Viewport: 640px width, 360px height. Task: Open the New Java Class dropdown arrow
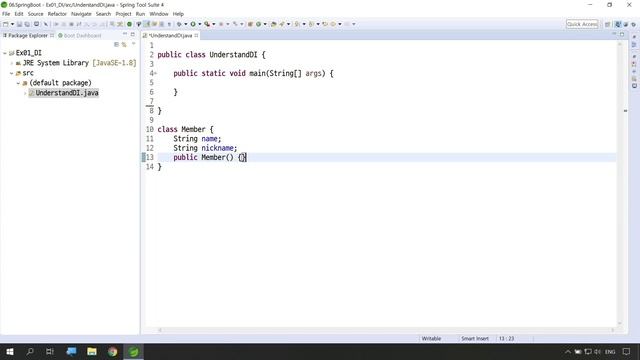coord(265,24)
